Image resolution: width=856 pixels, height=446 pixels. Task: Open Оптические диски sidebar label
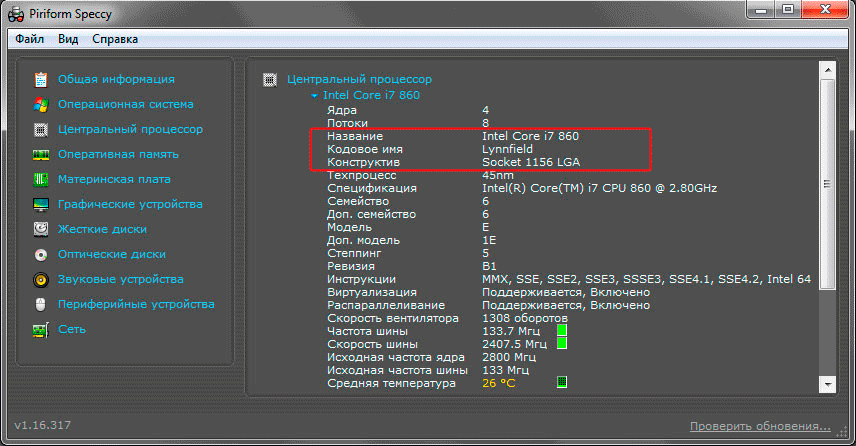[x=111, y=254]
